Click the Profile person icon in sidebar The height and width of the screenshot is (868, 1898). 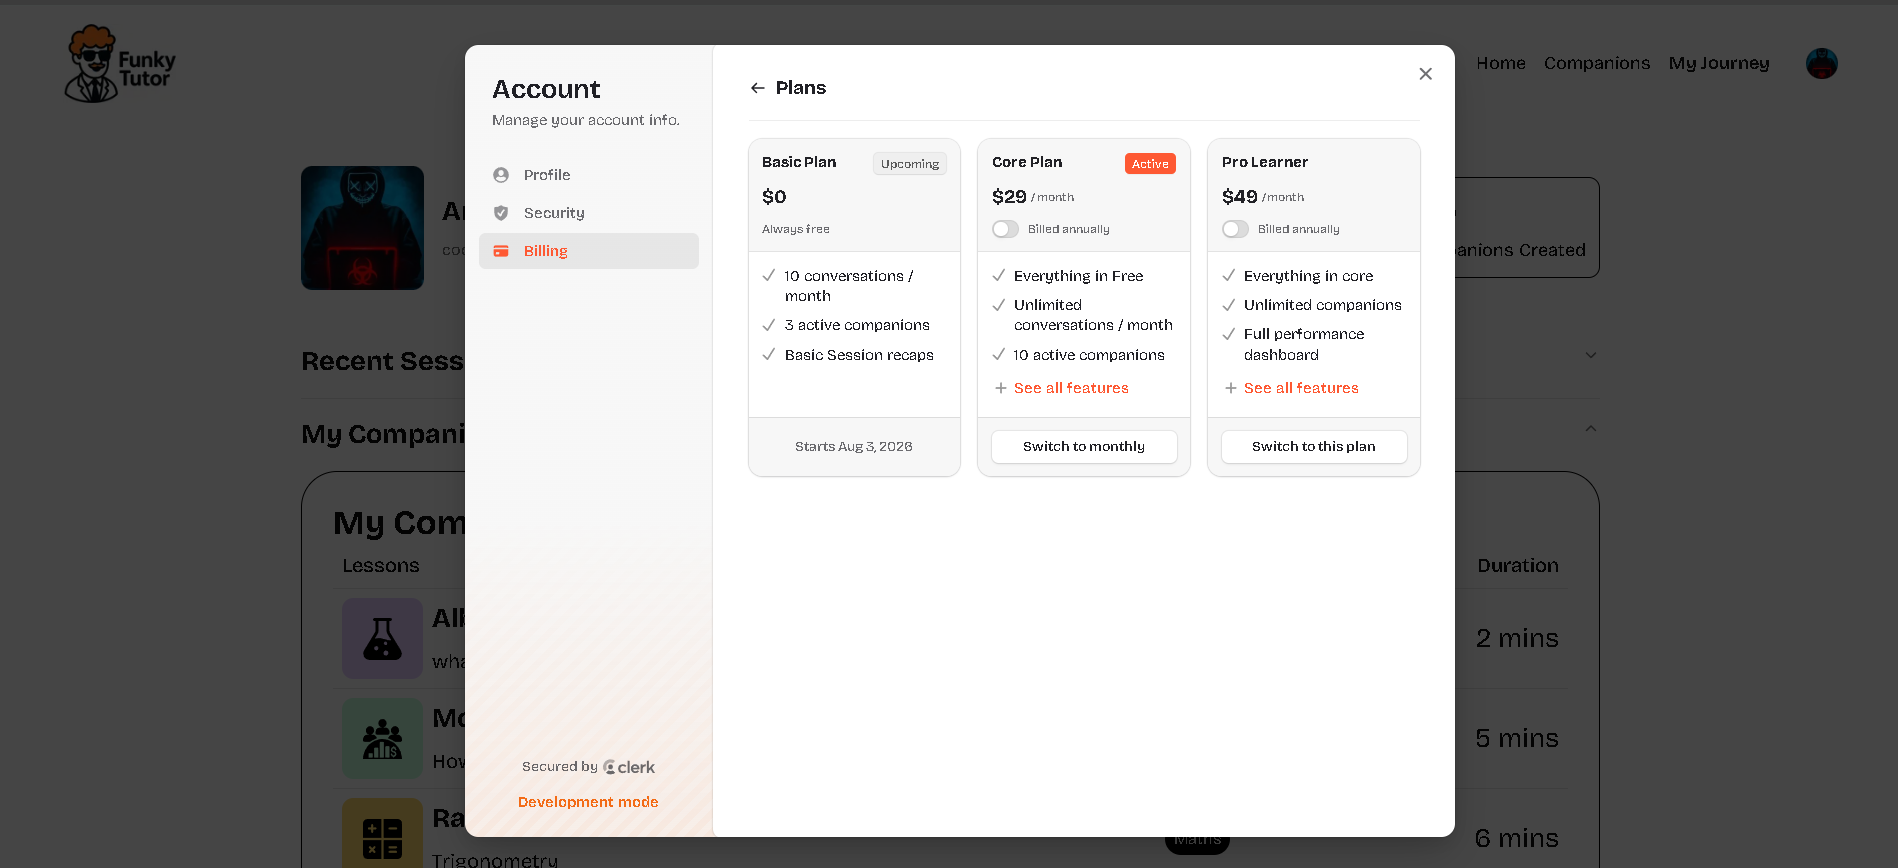pyautogui.click(x=501, y=175)
